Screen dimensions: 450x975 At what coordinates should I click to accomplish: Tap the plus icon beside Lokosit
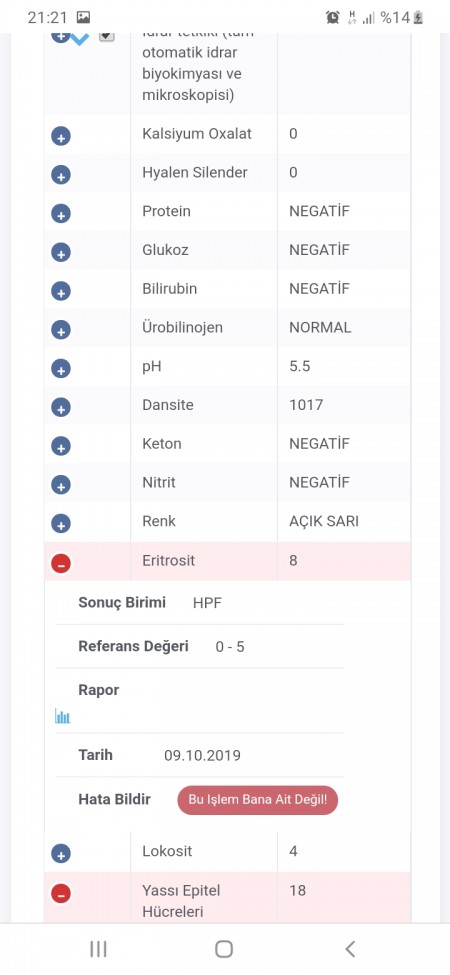(61, 854)
